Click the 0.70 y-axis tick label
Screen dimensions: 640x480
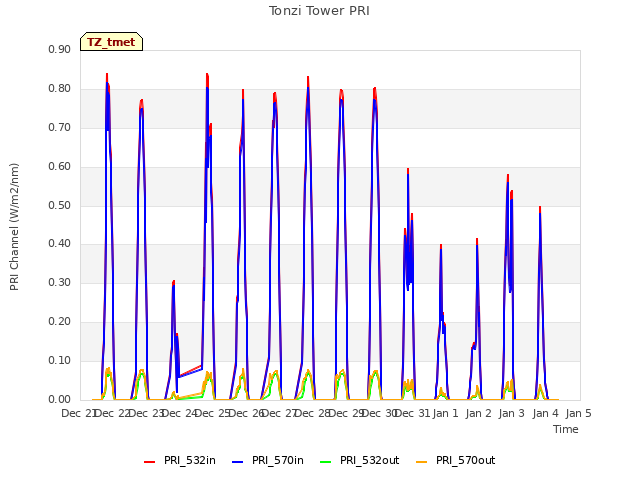click(60, 127)
